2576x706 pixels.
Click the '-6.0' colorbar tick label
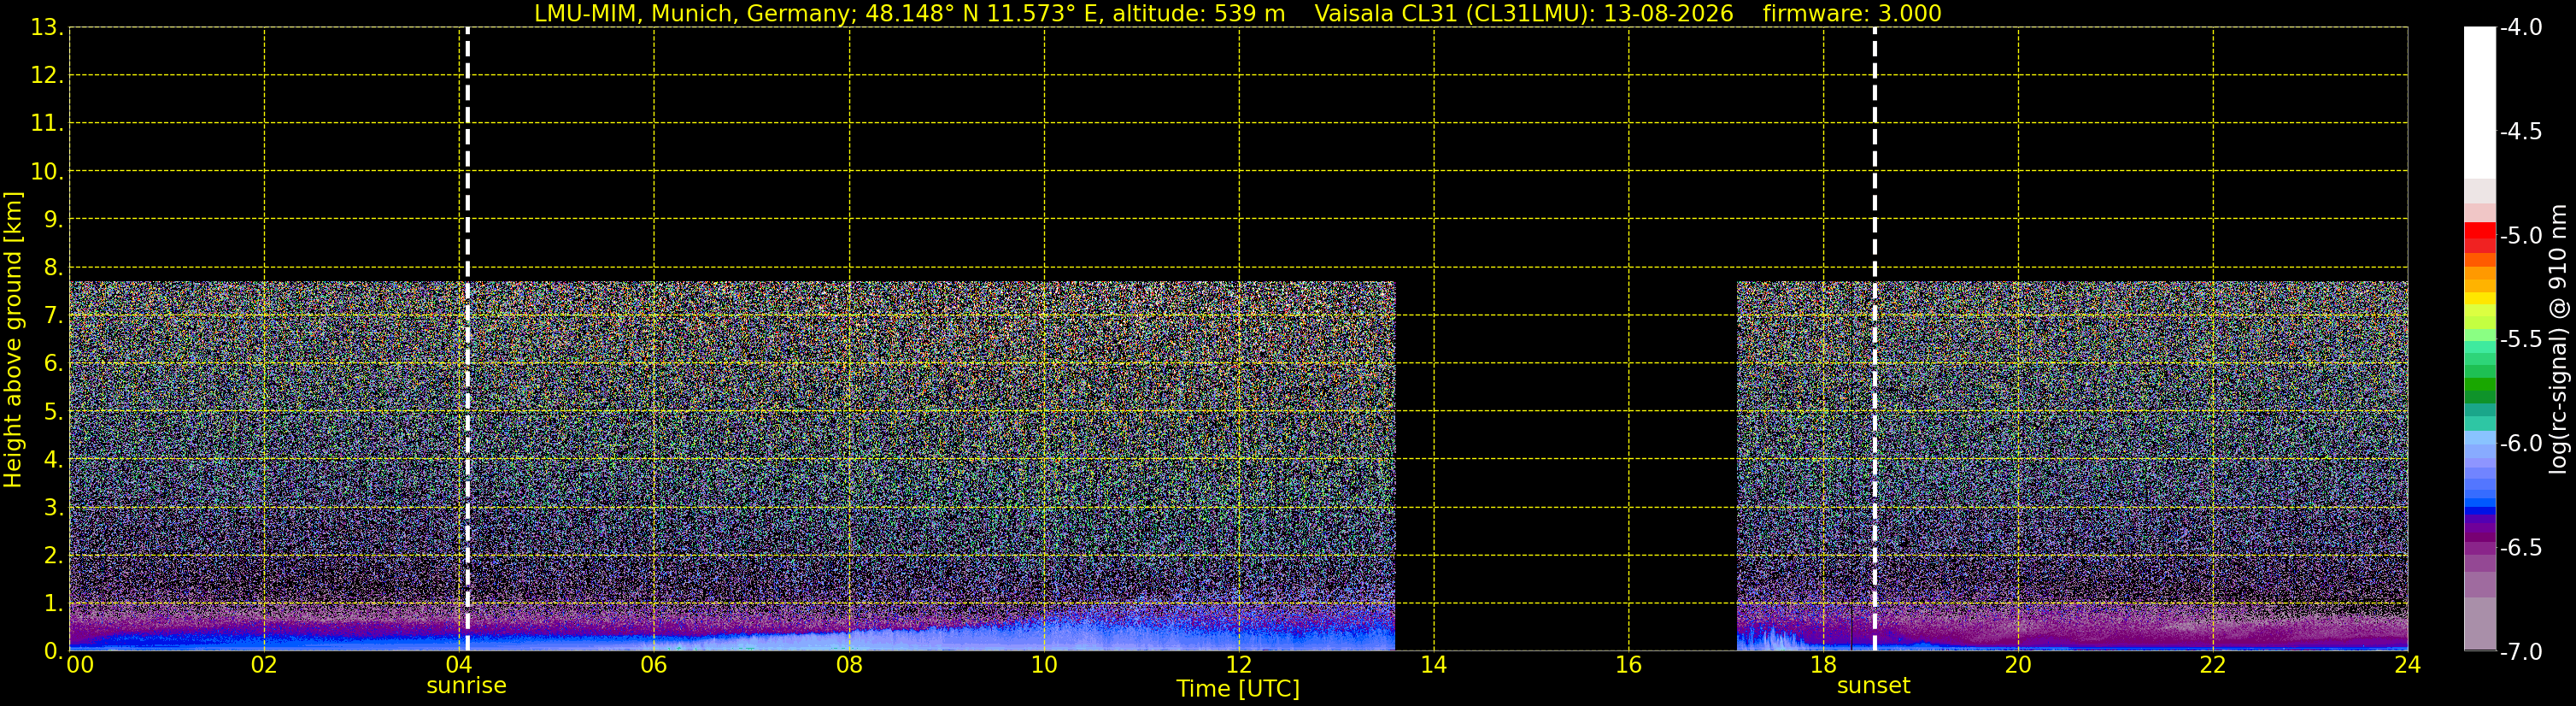click(2520, 444)
